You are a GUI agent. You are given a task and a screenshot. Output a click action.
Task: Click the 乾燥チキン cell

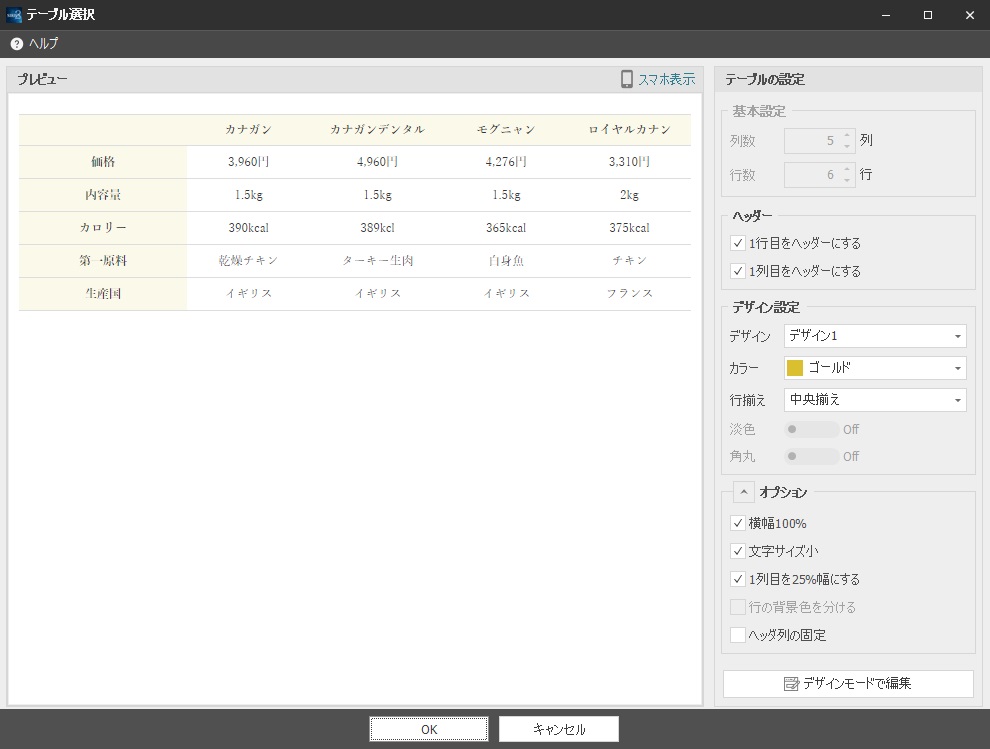click(249, 260)
